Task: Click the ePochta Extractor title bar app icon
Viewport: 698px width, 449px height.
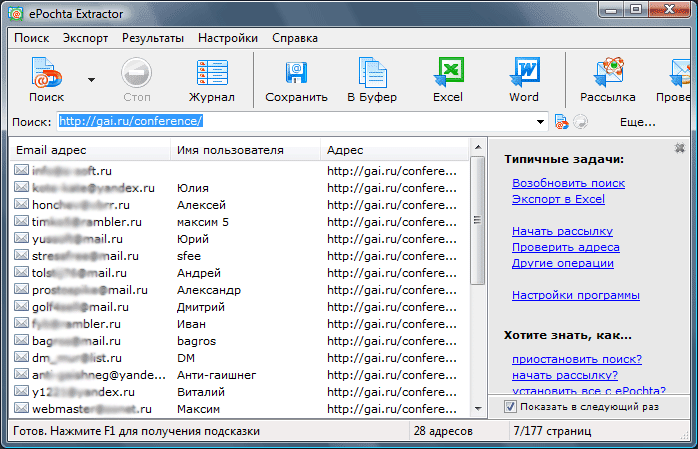Action: (16, 14)
